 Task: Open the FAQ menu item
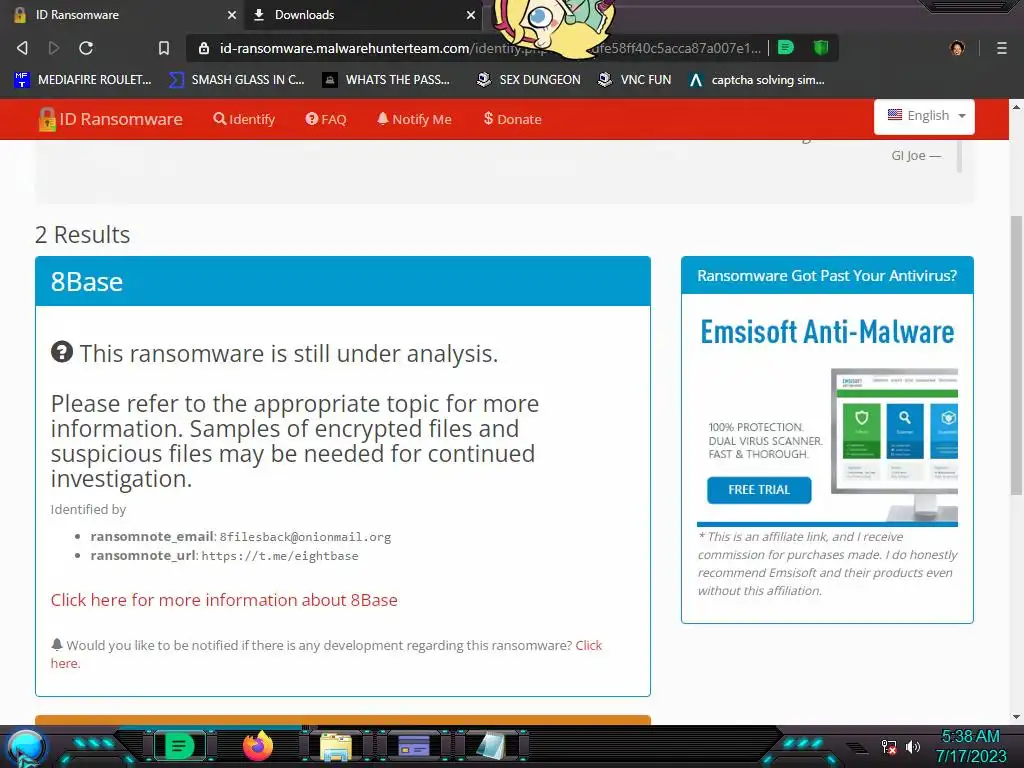[x=326, y=119]
